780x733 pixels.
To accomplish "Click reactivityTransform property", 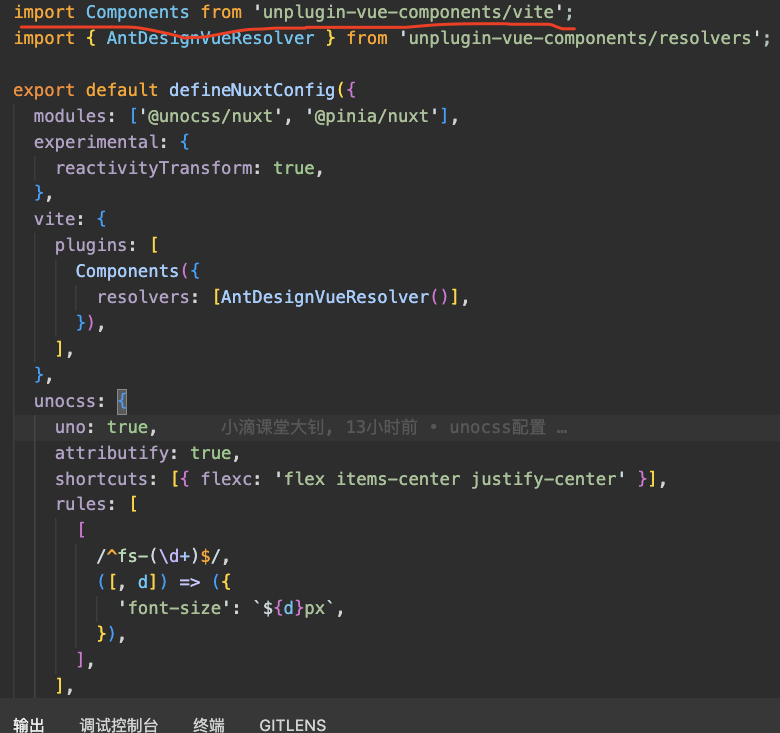I will [154, 168].
